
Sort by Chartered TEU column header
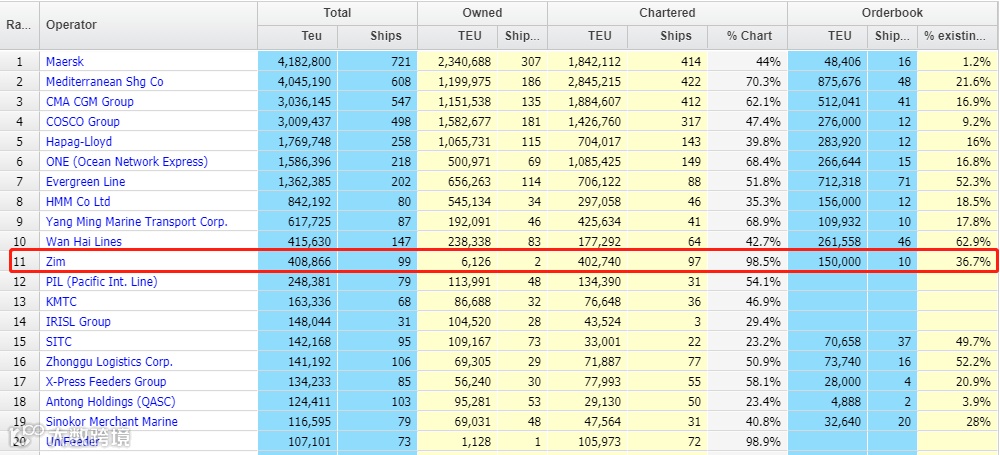coord(587,36)
